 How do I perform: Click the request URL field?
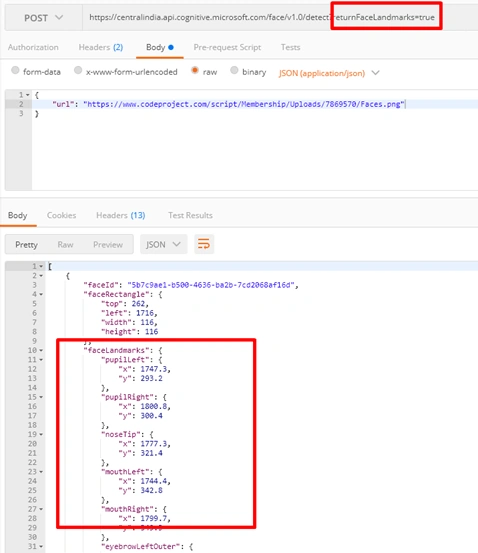(x=280, y=18)
